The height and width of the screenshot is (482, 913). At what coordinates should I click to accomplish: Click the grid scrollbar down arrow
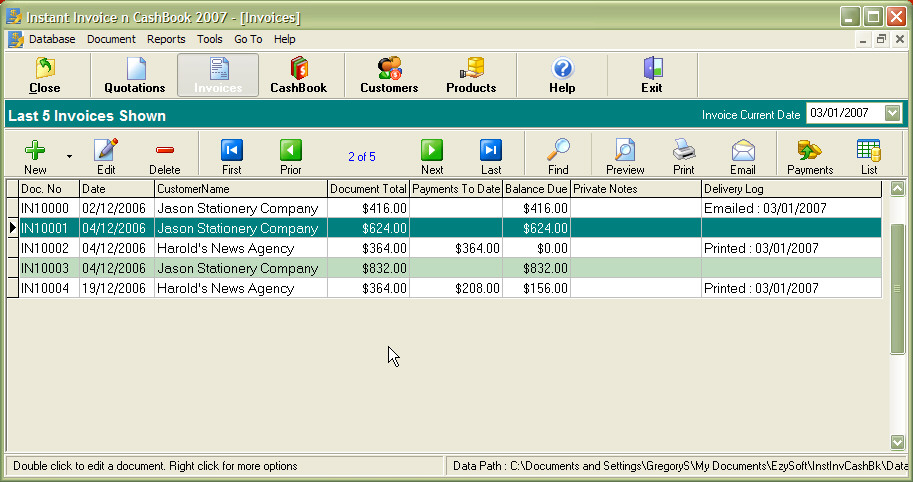(x=897, y=442)
